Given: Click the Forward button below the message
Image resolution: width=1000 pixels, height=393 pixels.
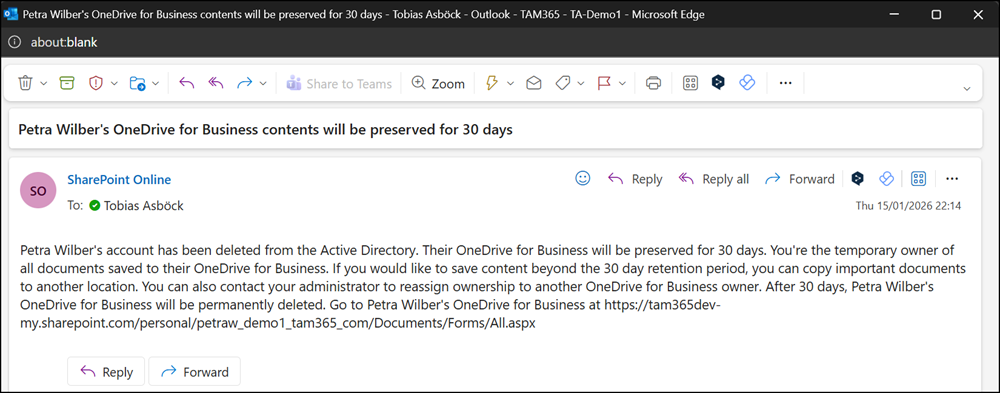Looking at the screenshot, I should pos(195,371).
